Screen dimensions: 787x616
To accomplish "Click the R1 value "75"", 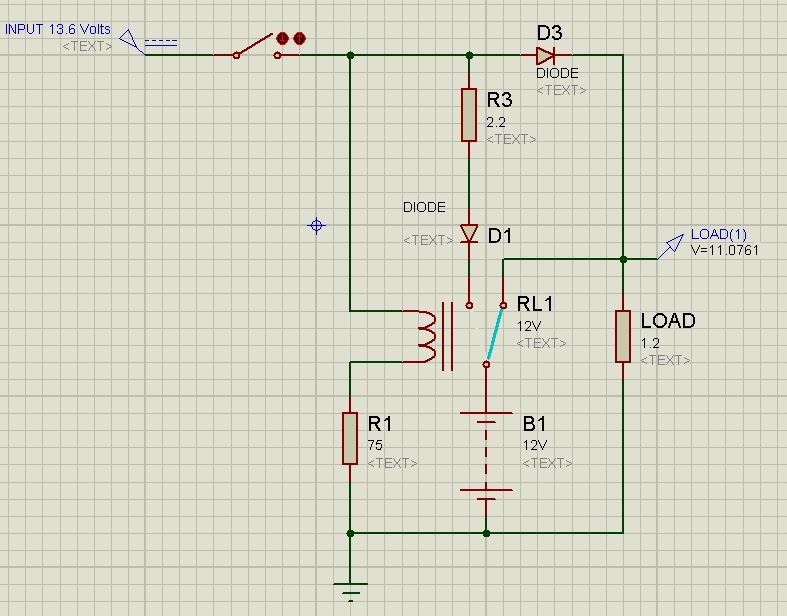I will pos(376,446).
